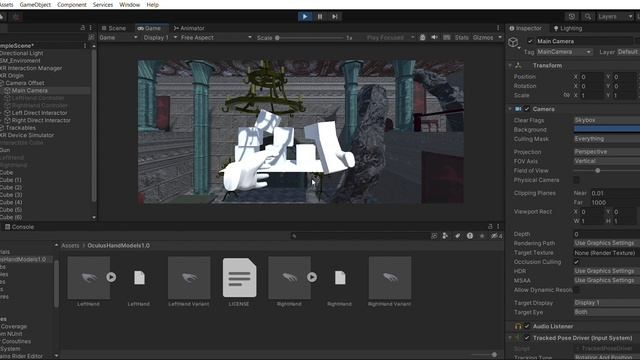Click the Position X field
This screenshot has width=640, height=360.
coord(591,77)
